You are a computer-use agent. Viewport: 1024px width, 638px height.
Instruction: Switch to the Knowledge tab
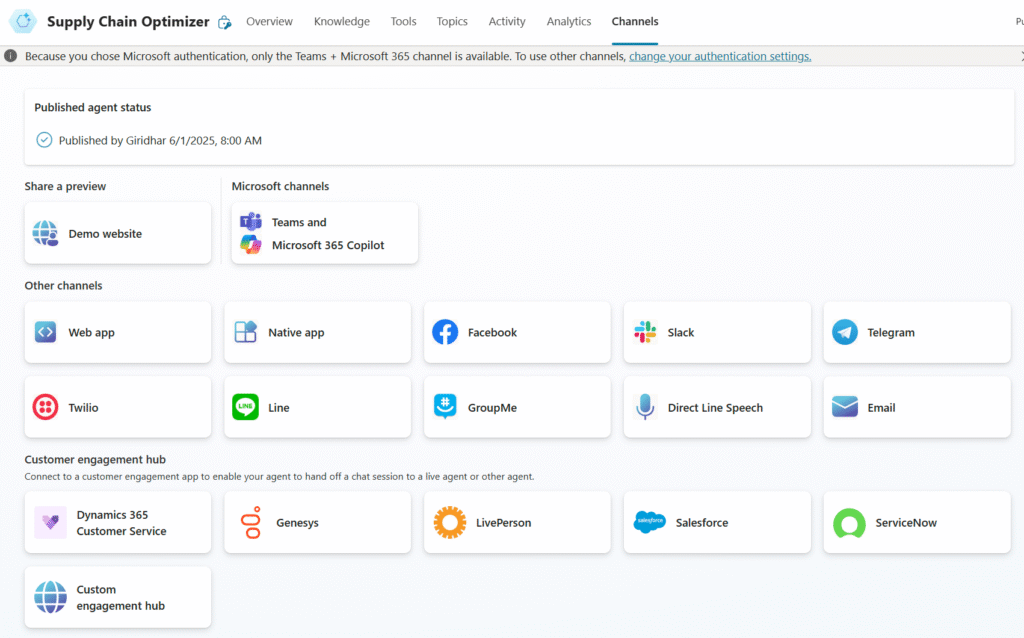coord(342,22)
